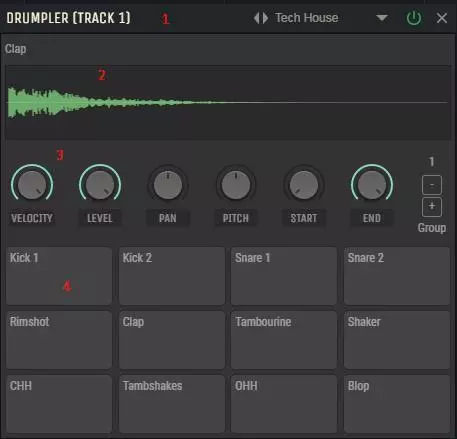Screen dimensions: 457x439
Task: Click the group number value 1
Action: tap(432, 162)
